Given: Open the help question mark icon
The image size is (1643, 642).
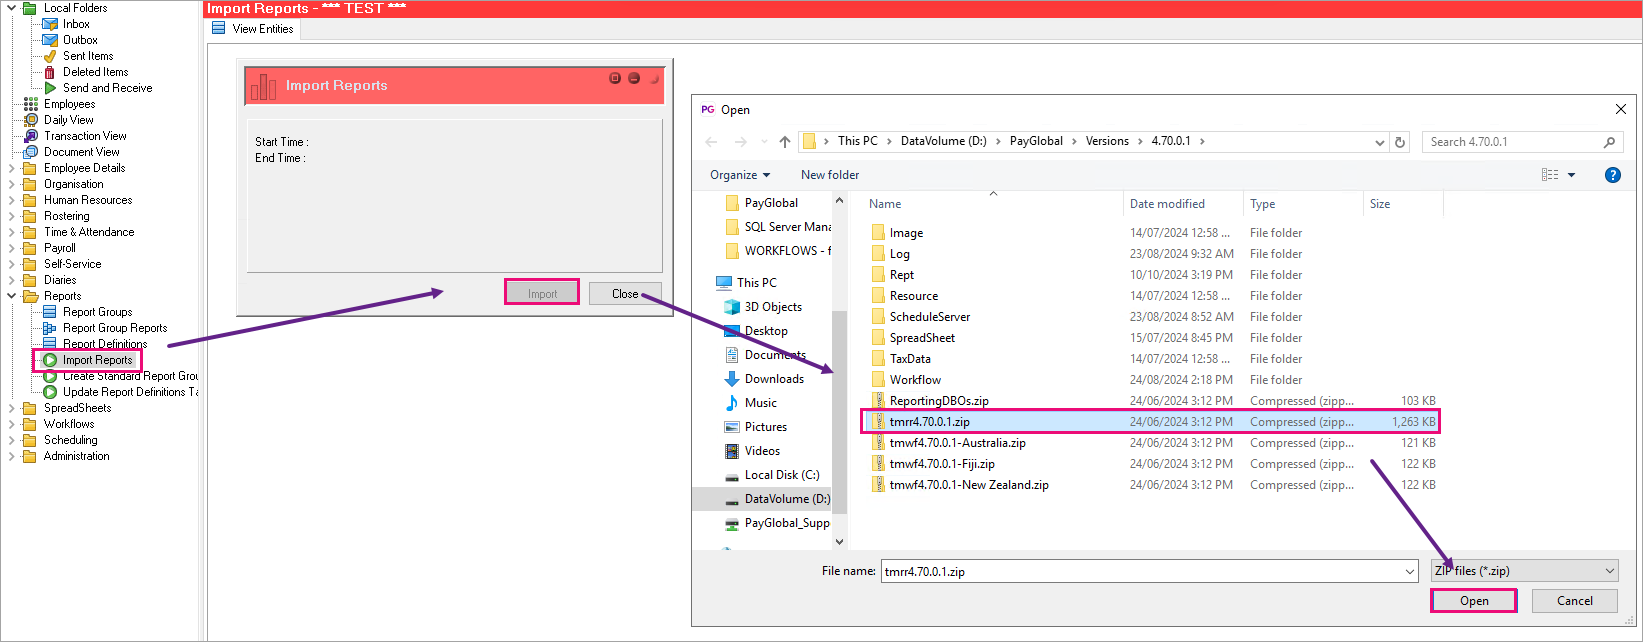Looking at the screenshot, I should [x=1612, y=175].
